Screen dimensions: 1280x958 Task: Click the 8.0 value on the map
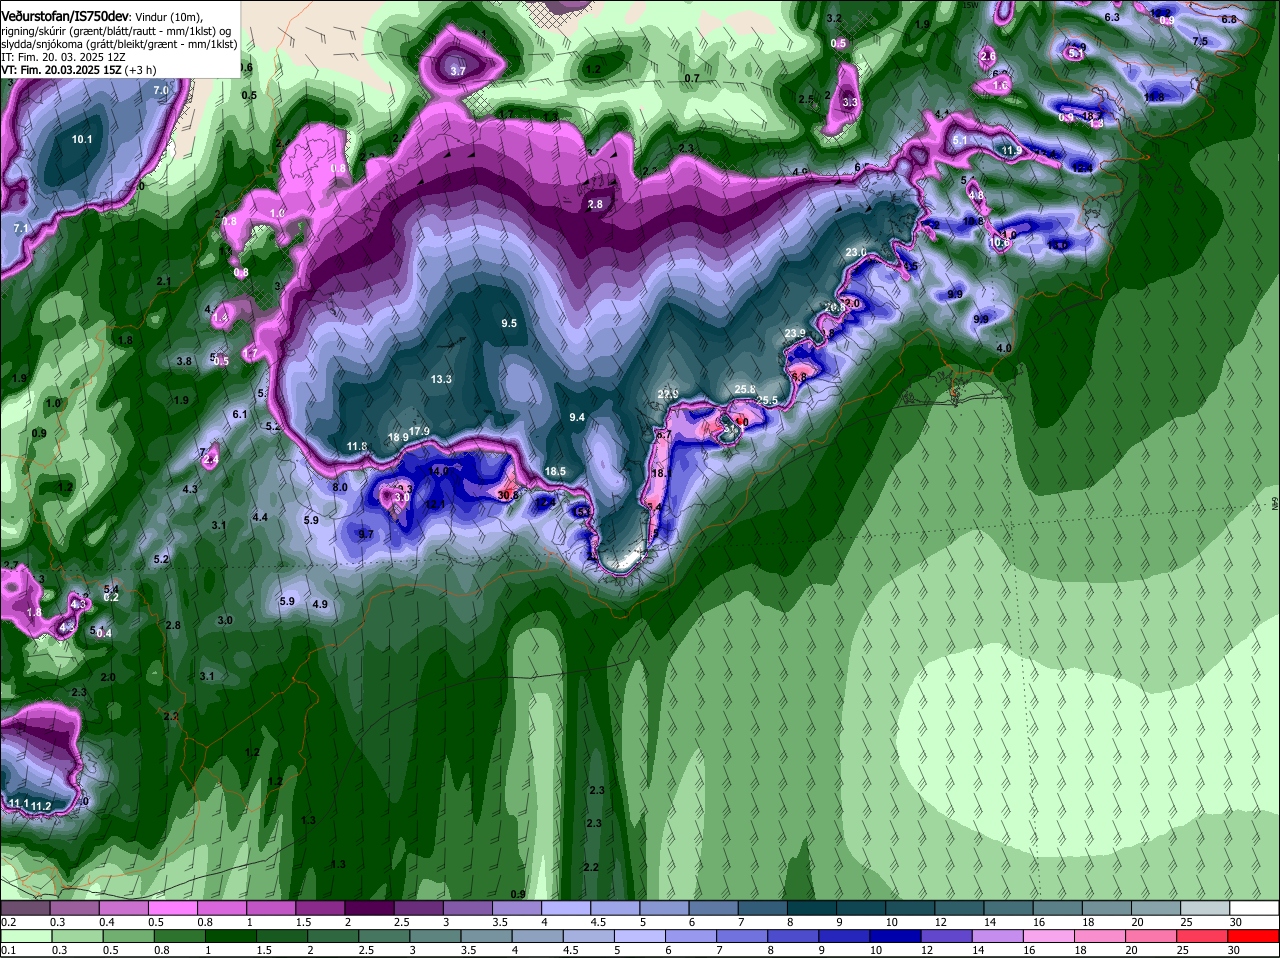point(339,487)
